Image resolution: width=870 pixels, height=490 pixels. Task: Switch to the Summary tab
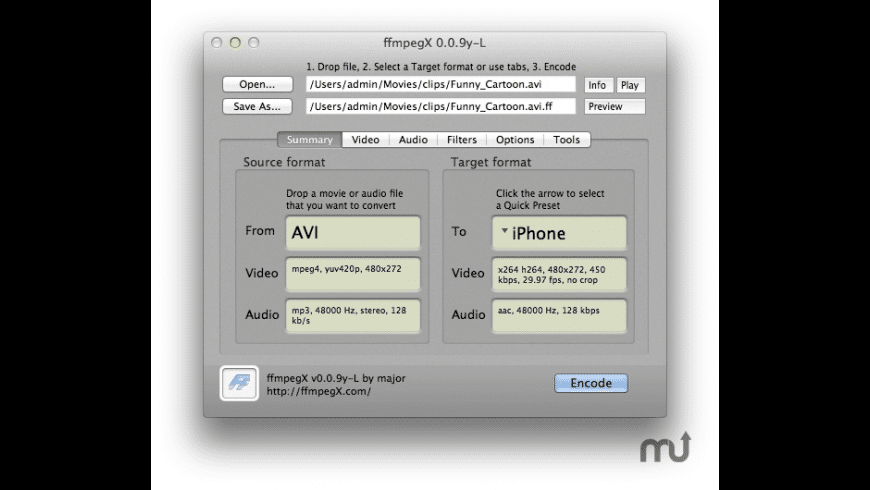(x=310, y=140)
